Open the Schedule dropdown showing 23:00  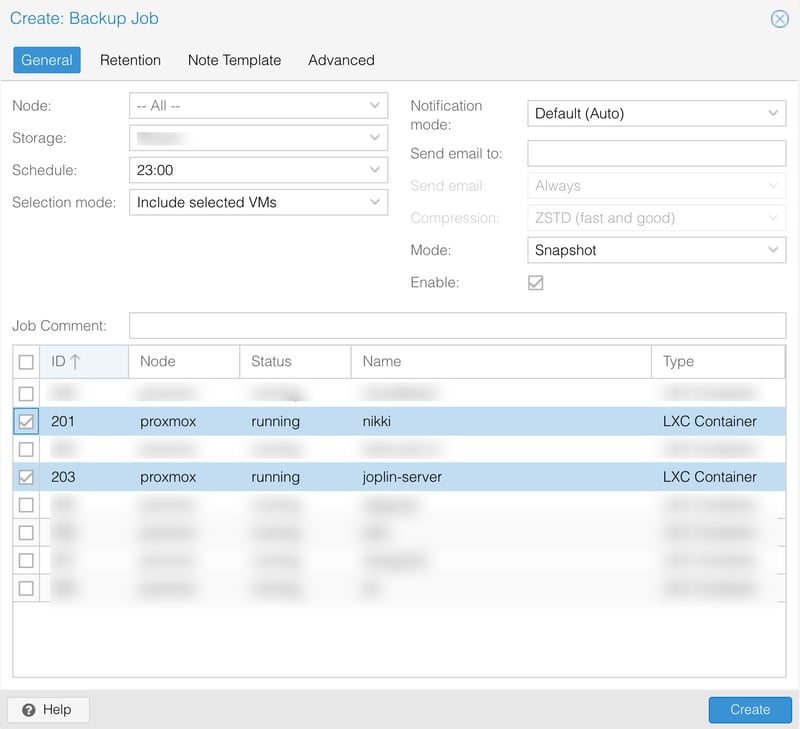(375, 170)
